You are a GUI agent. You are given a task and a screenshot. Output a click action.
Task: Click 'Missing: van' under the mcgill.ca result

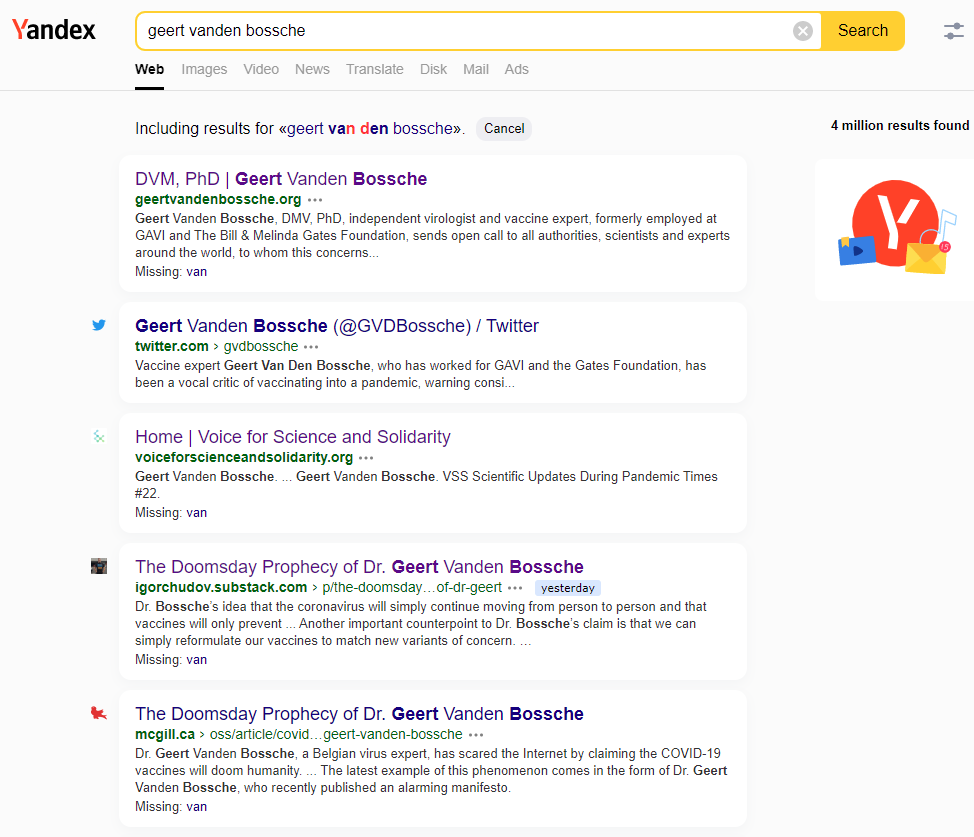pyautogui.click(x=171, y=807)
